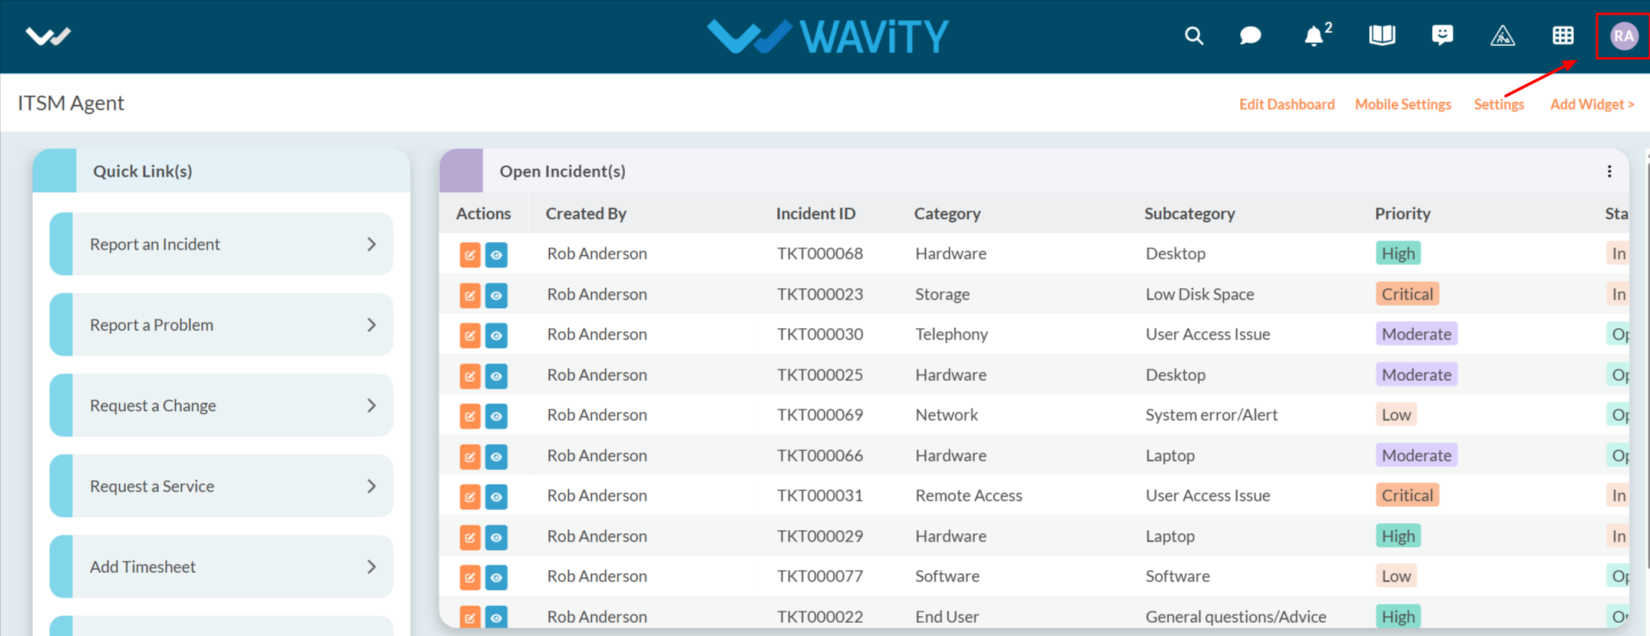Edit incident TKT000025
This screenshot has width=1650, height=636.
470,376
